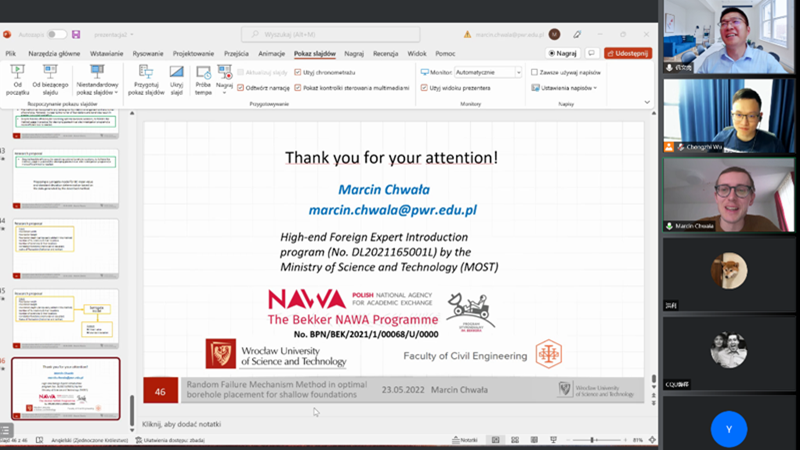This screenshot has height=450, width=800.
Task: Switch to the Wstawianie tab
Action: (107, 54)
